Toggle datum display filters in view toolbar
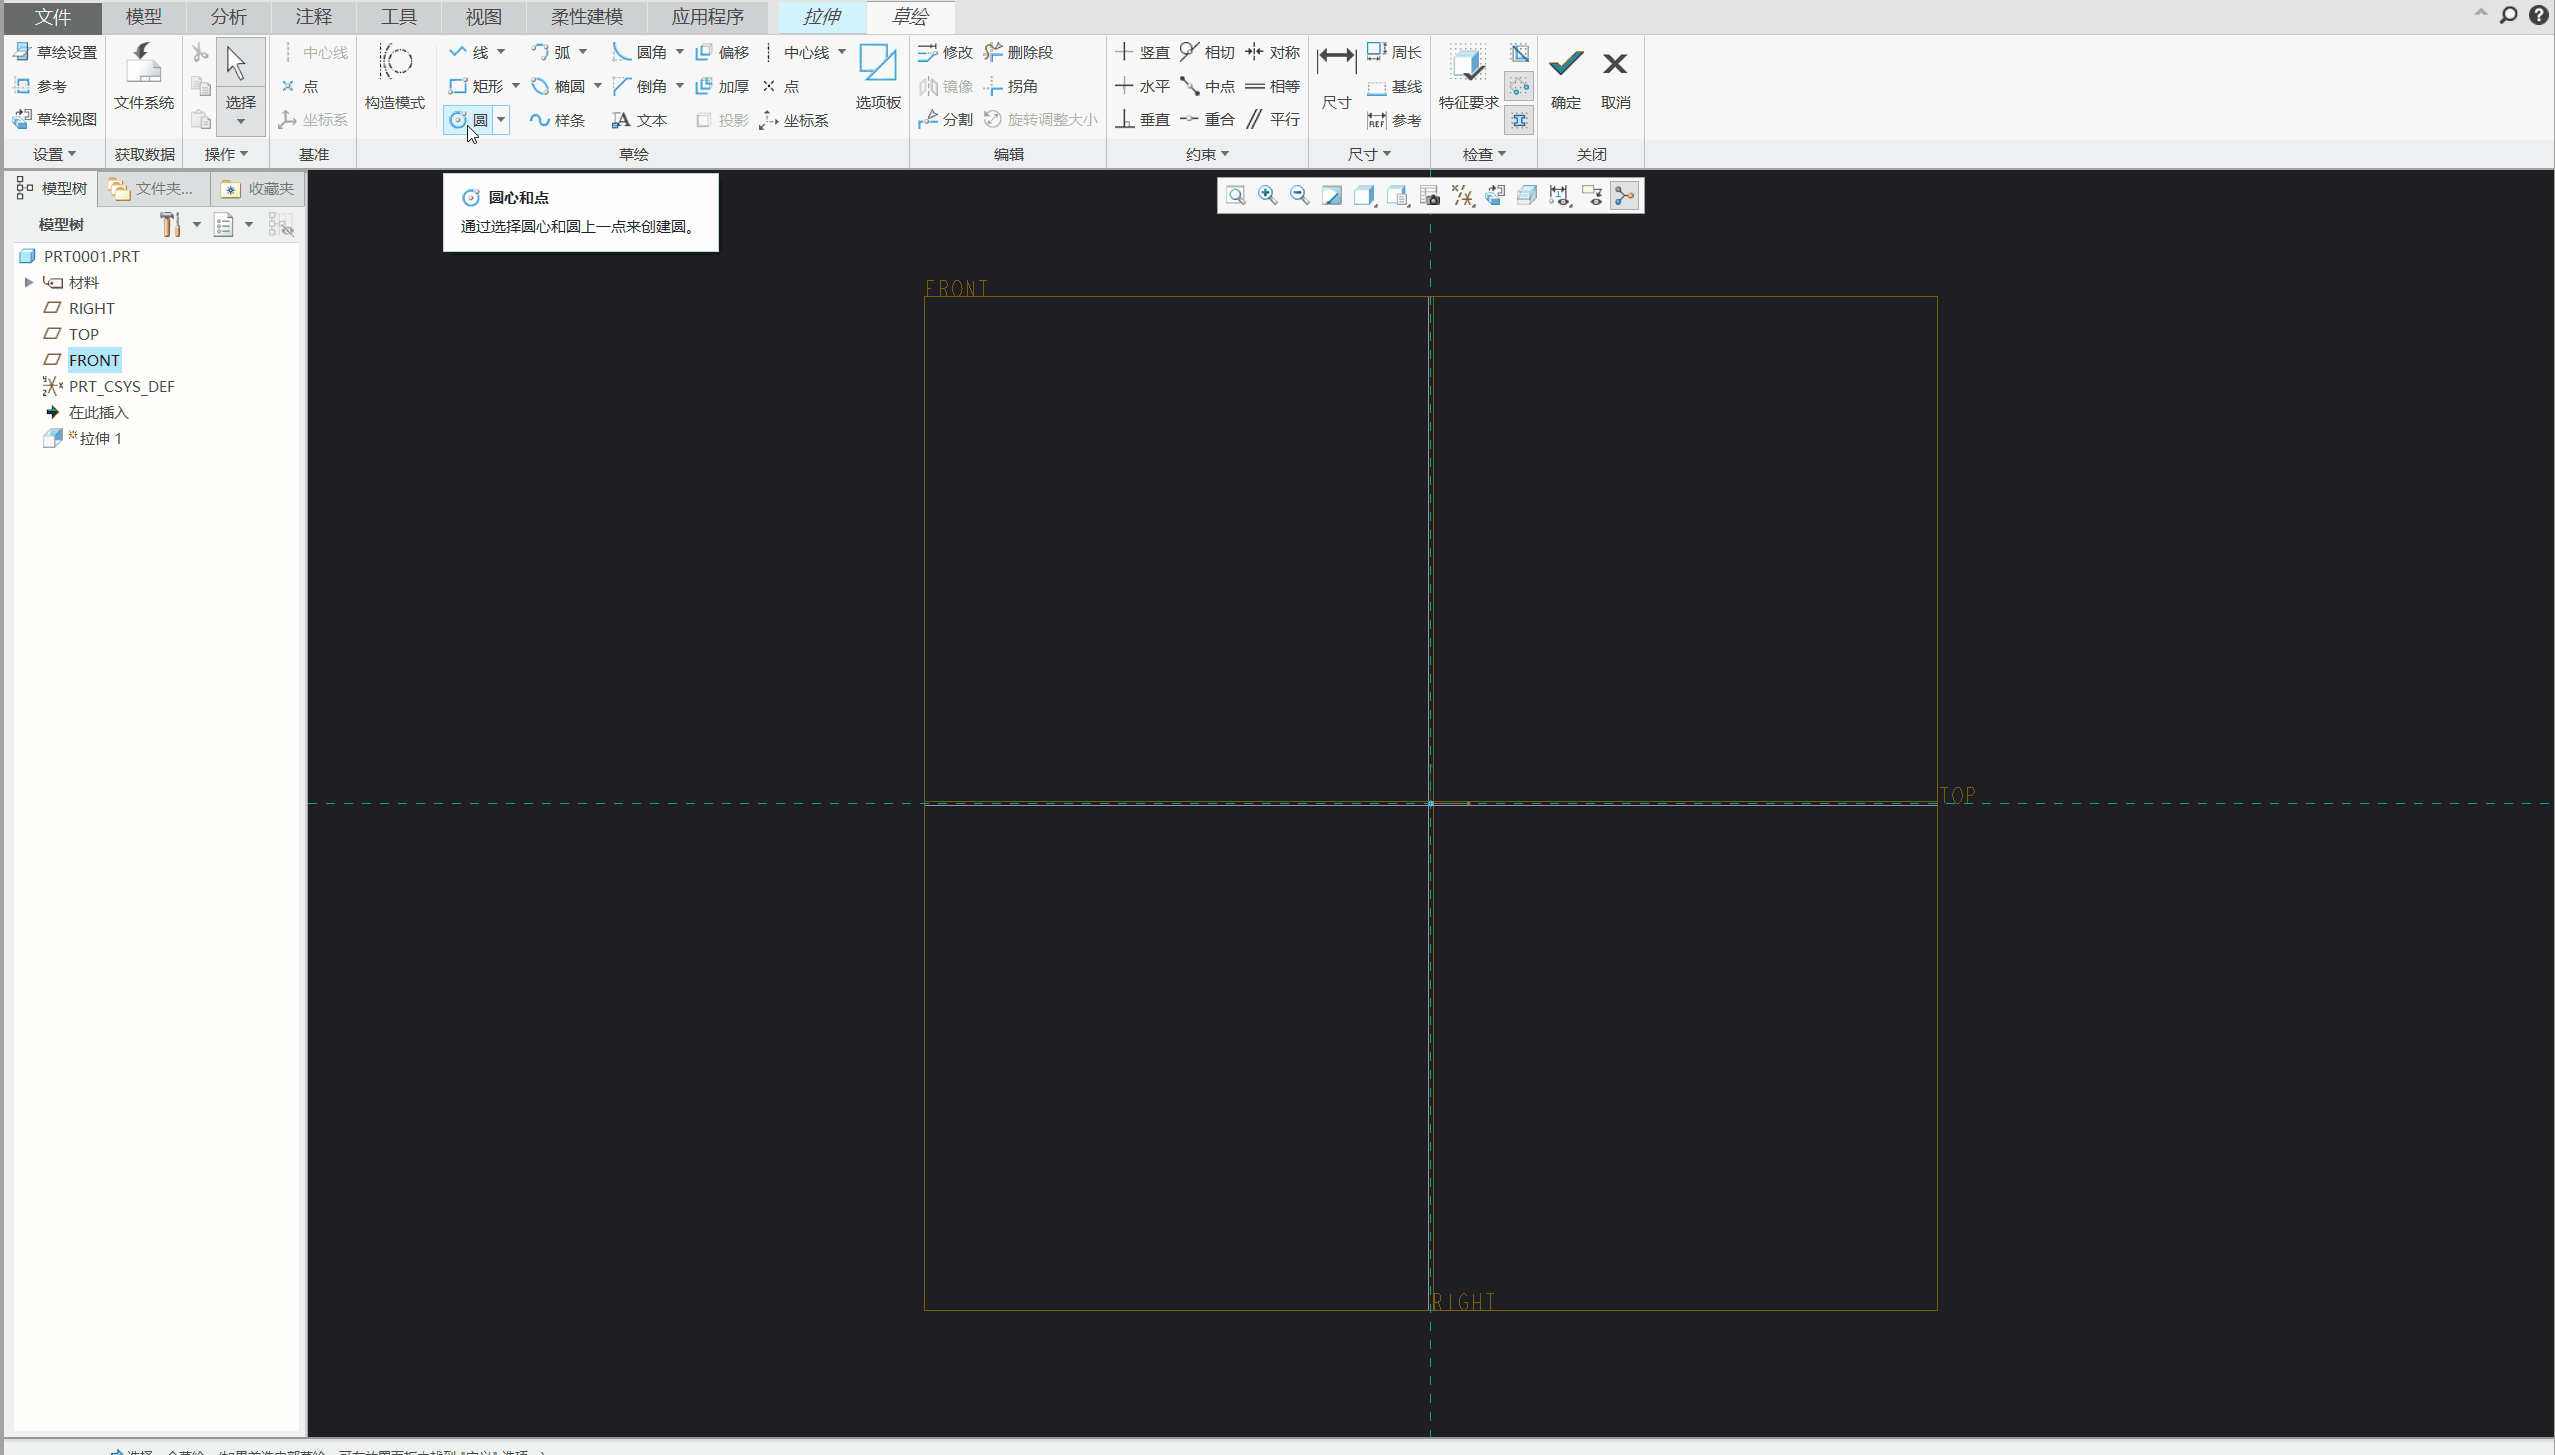This screenshot has width=2555, height=1455. [1462, 195]
